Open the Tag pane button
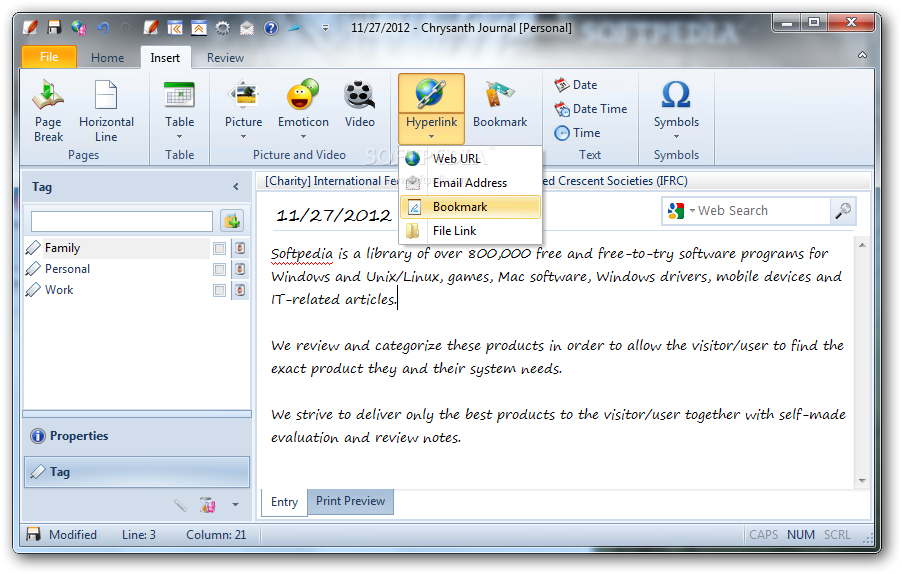The image size is (902, 574). pos(137,472)
